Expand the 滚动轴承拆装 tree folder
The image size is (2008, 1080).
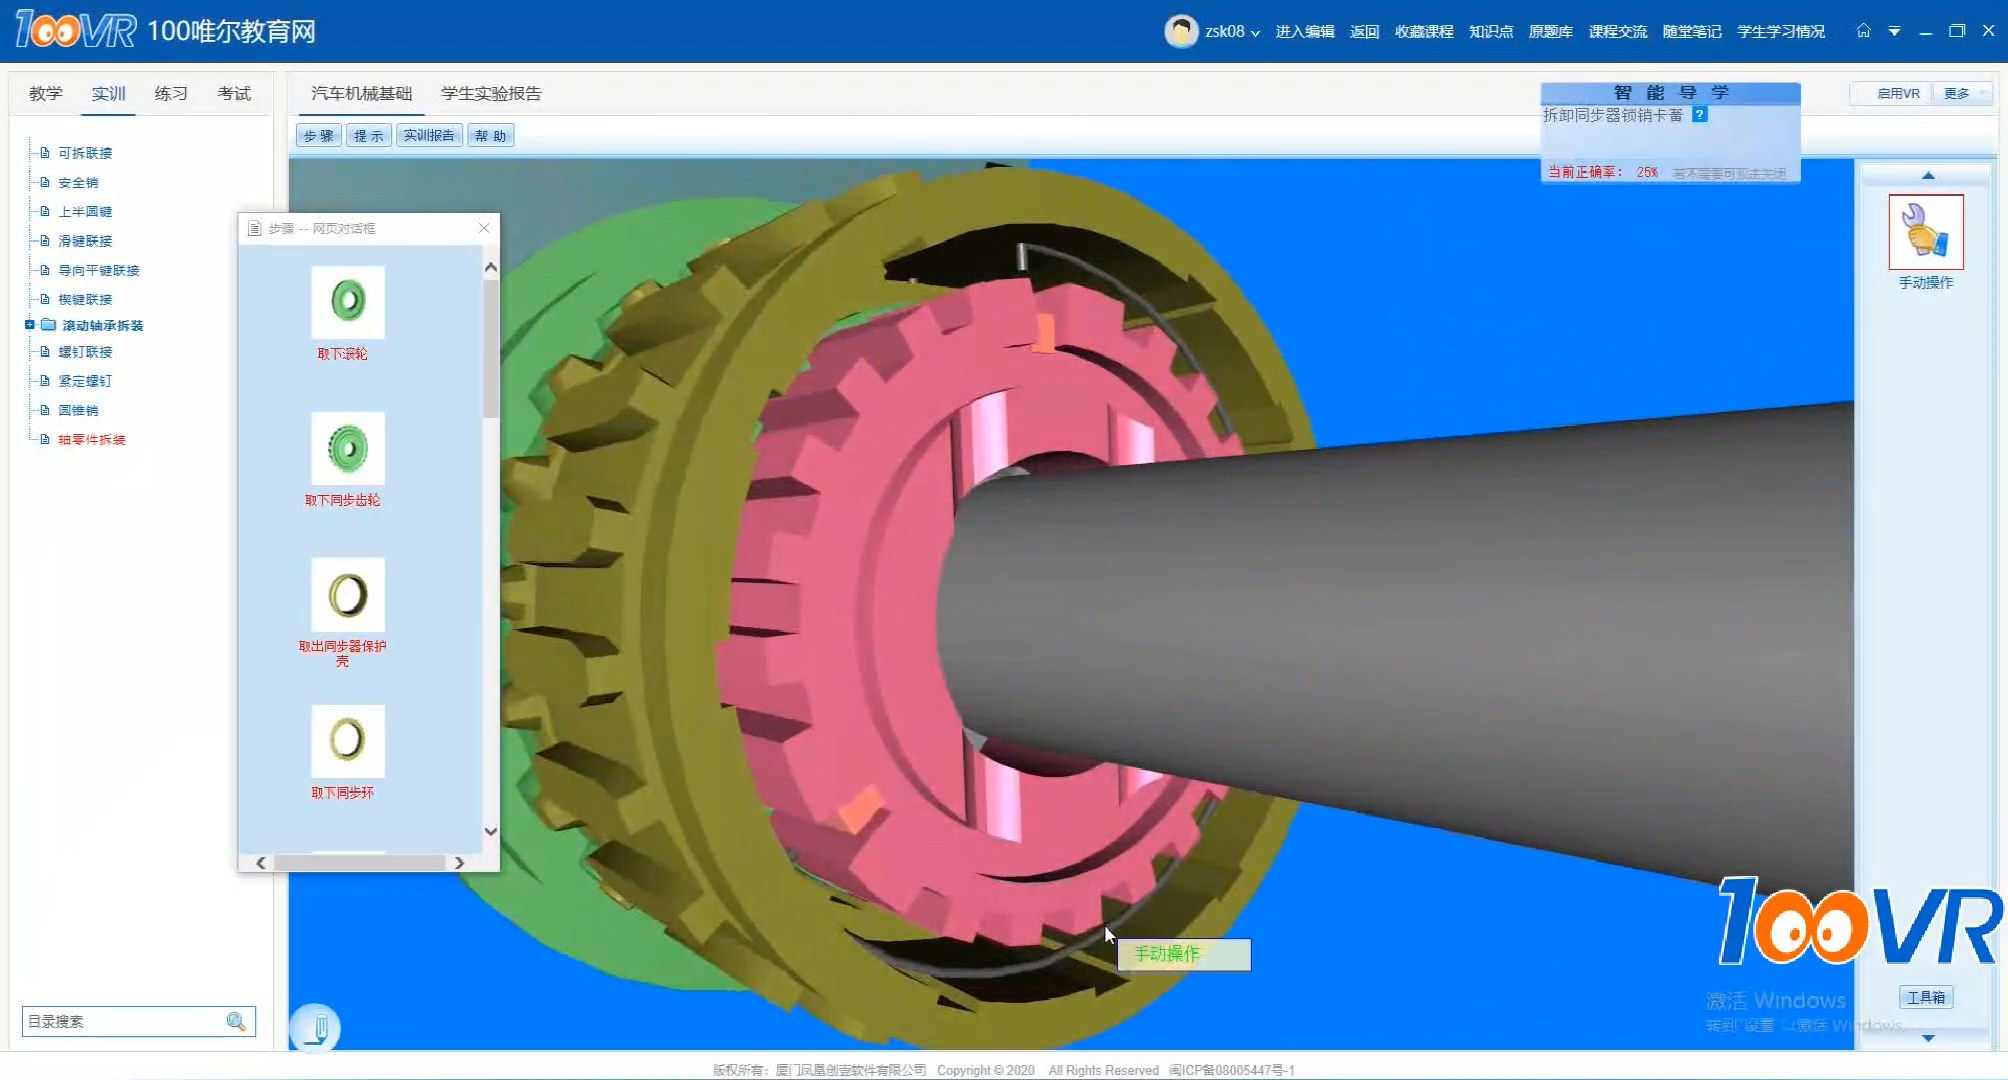30,325
